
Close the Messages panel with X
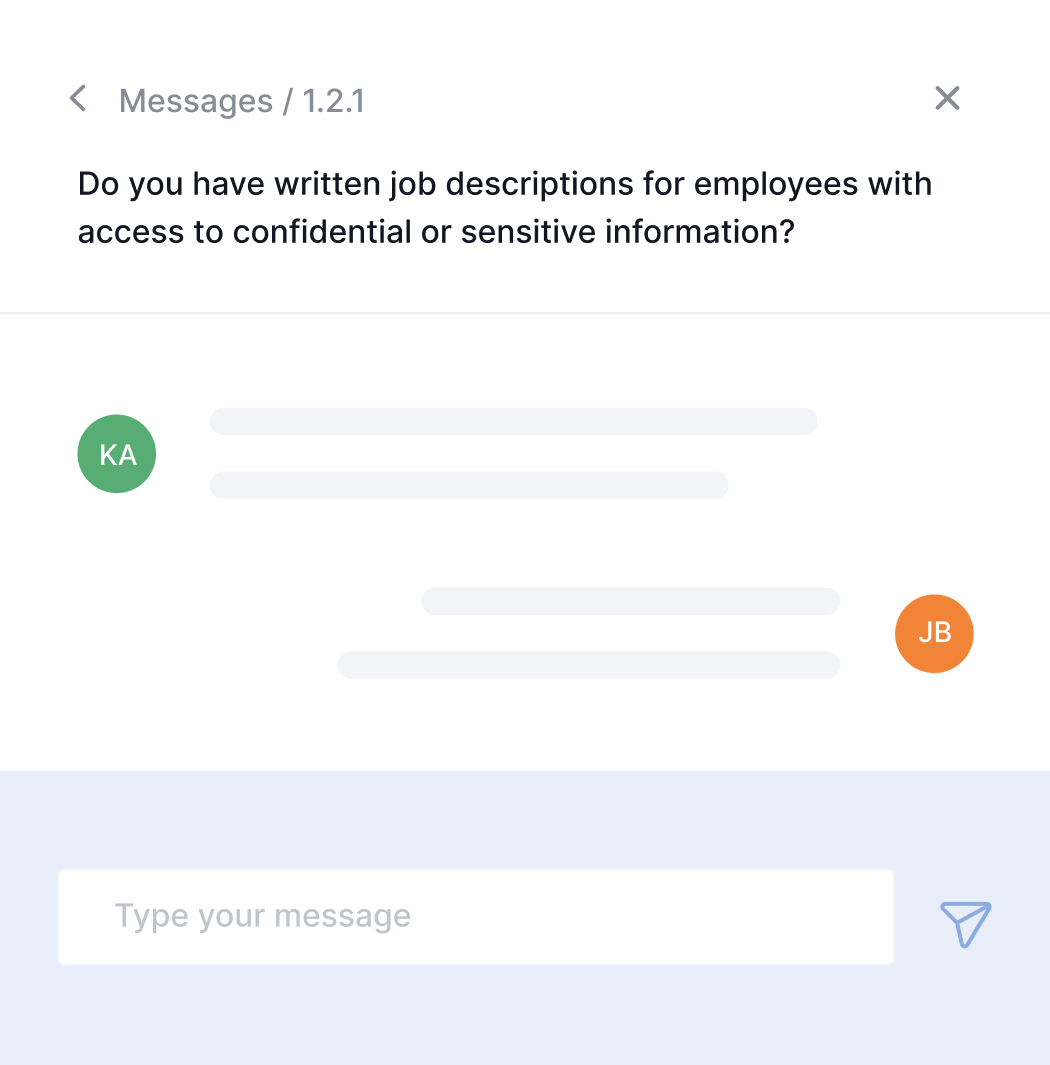[x=947, y=98]
